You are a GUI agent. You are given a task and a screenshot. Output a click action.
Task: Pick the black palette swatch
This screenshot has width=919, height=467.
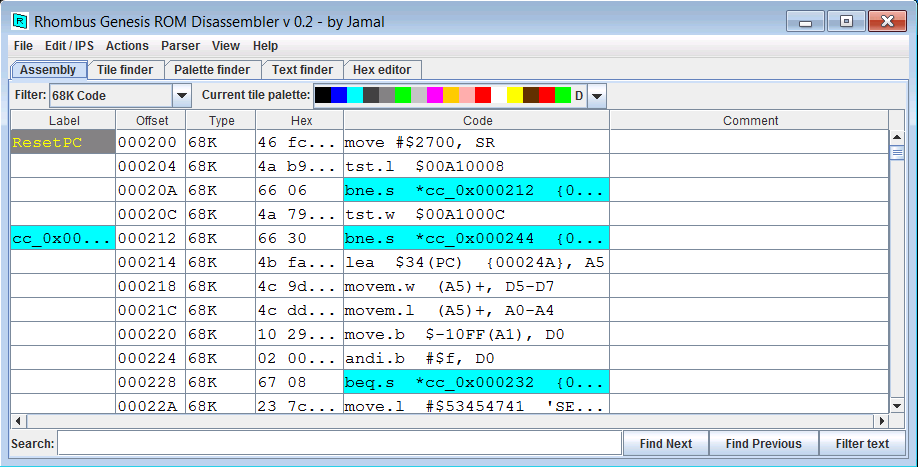click(x=323, y=95)
